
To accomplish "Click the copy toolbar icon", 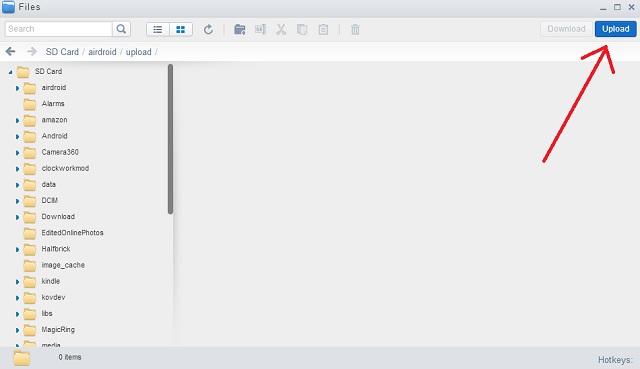I will [x=302, y=29].
